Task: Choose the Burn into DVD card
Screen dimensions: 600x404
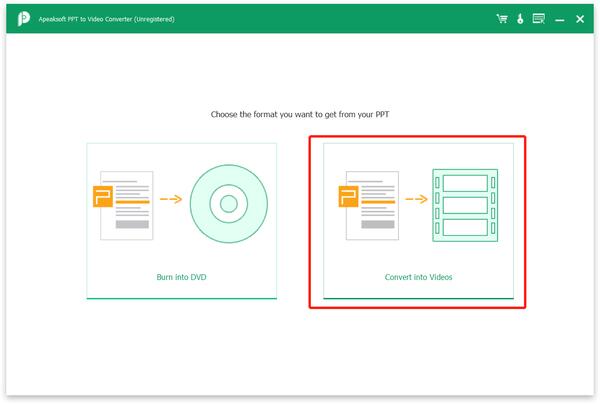Action: tap(182, 221)
